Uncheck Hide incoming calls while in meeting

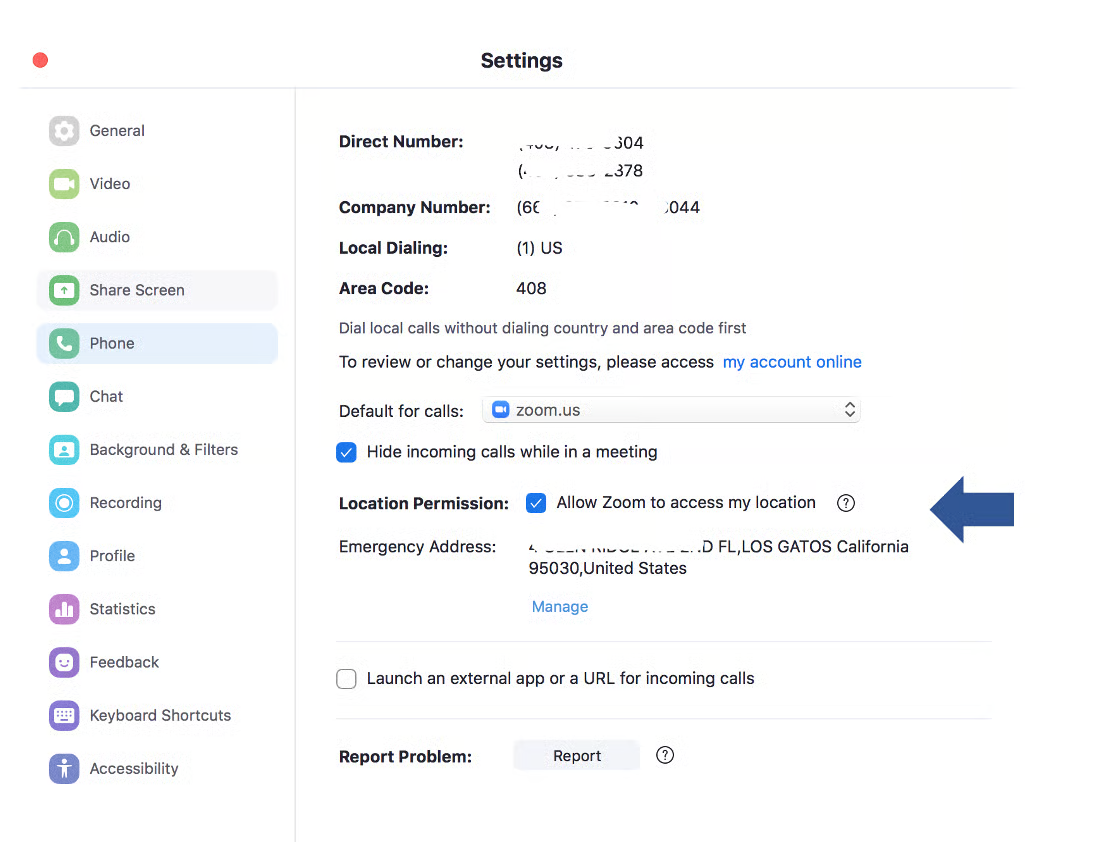346,453
